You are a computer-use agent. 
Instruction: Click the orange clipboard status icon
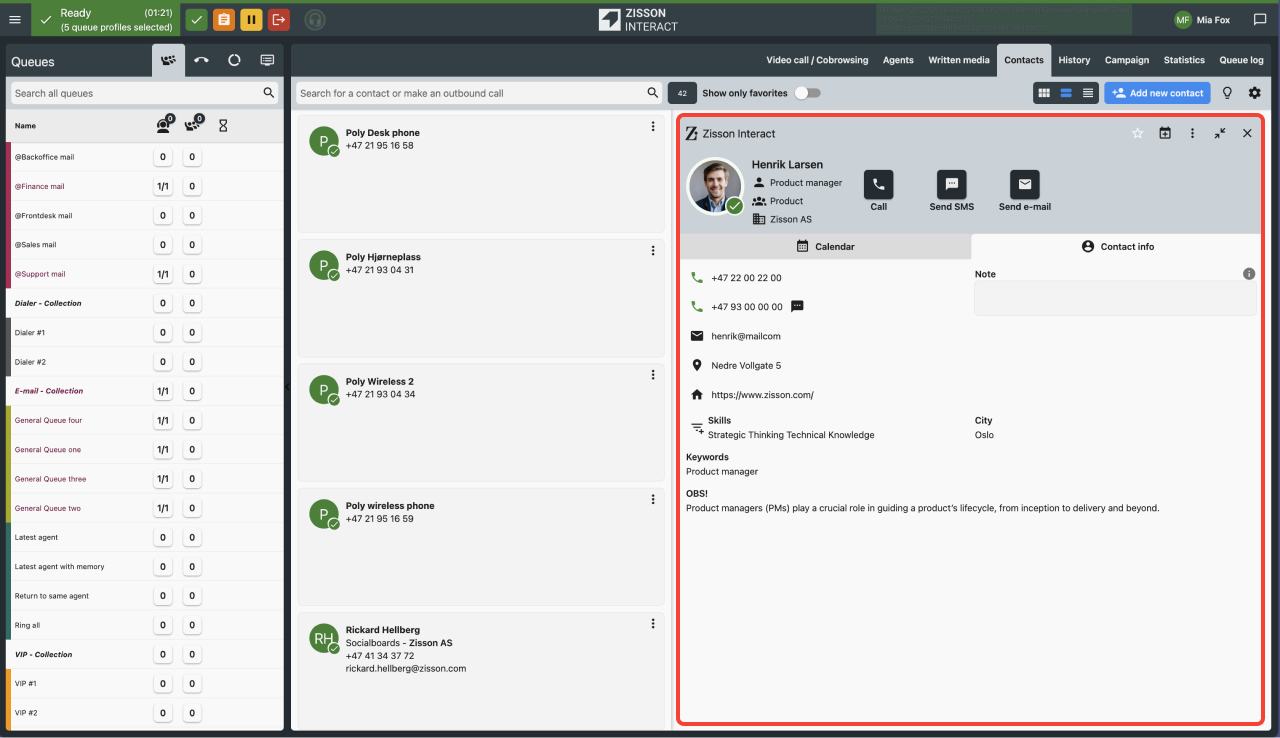pyautogui.click(x=224, y=19)
